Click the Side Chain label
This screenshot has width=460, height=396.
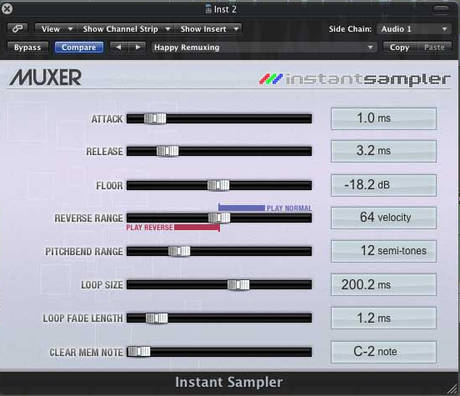pos(350,29)
